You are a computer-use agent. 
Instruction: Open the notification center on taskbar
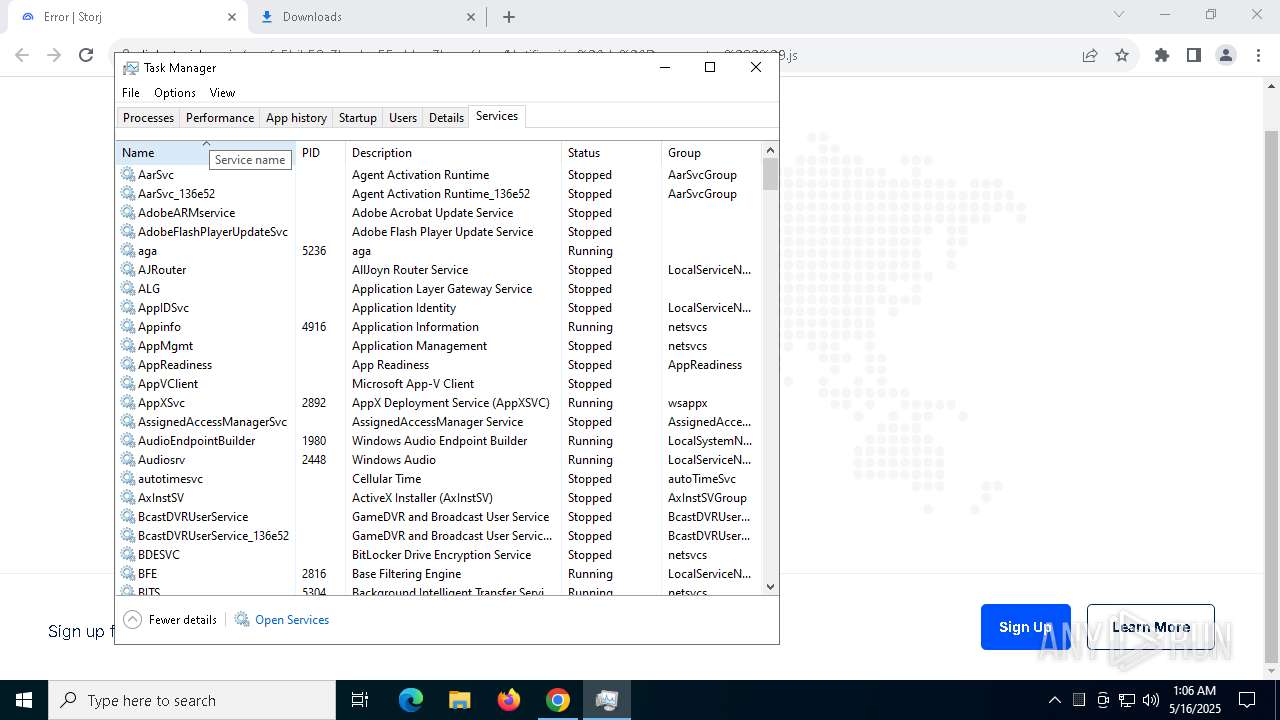[1247, 700]
